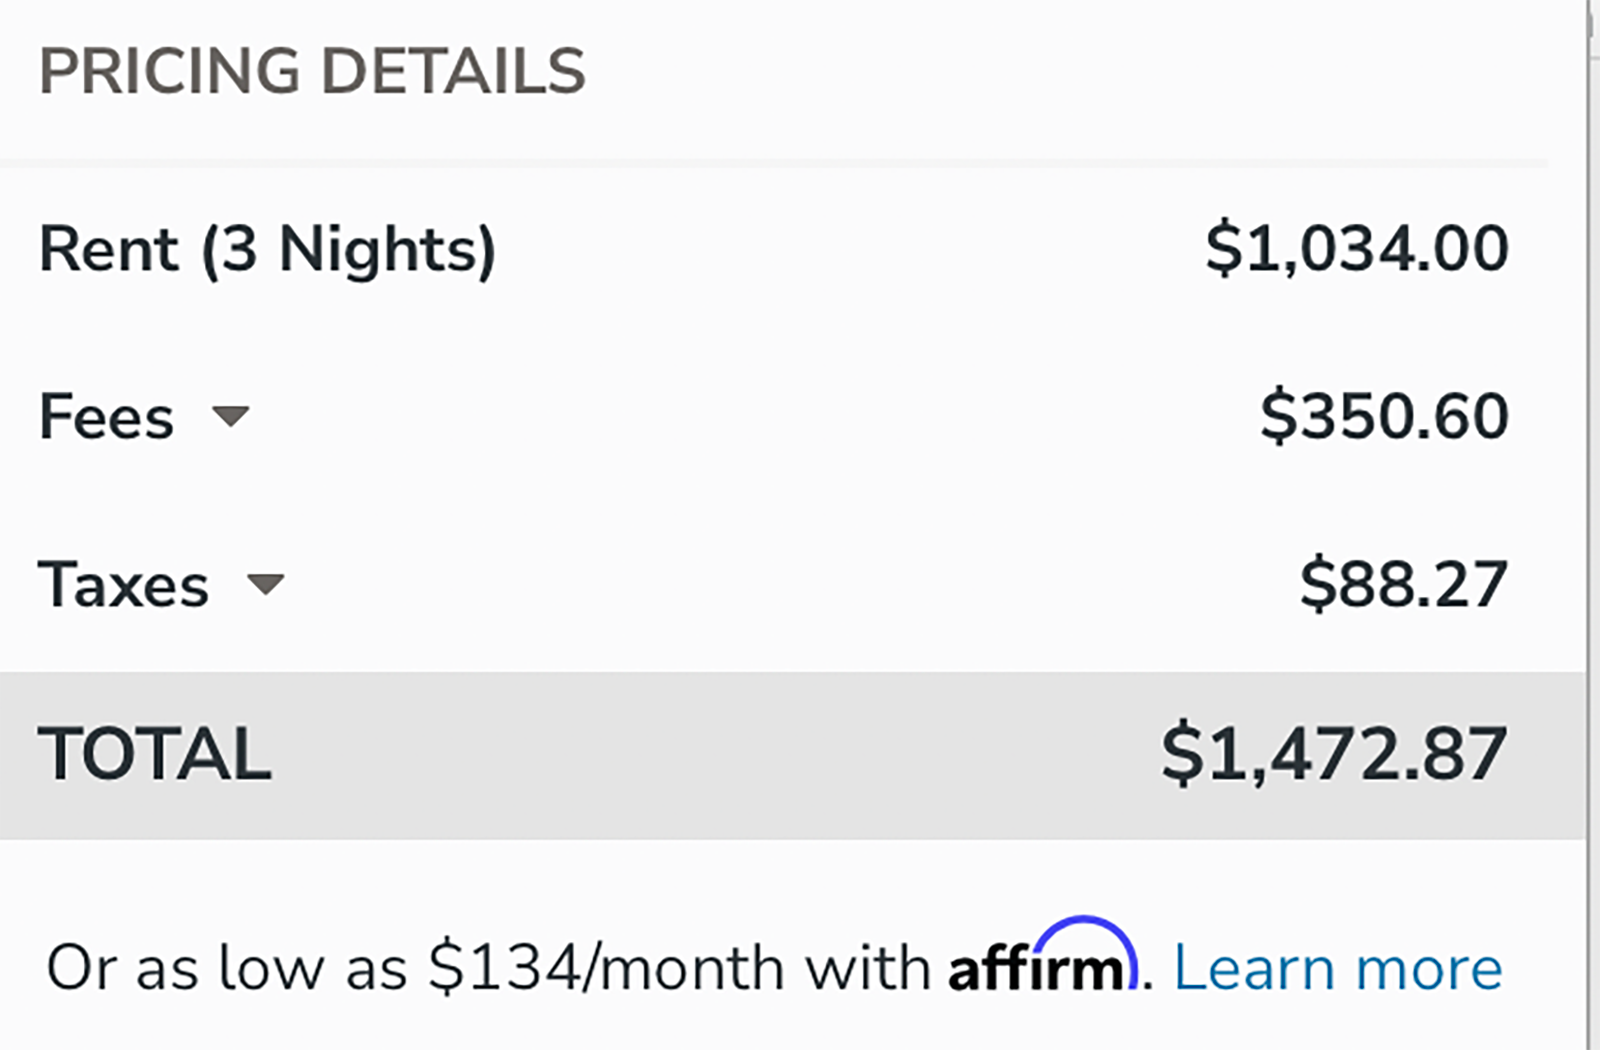Click the word 'with' before Affirm
1600x1050 pixels.
[867, 968]
